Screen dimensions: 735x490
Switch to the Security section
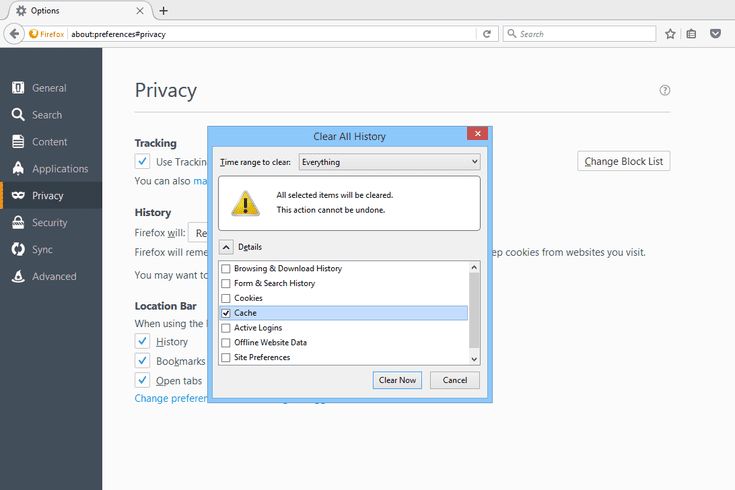tap(51, 223)
